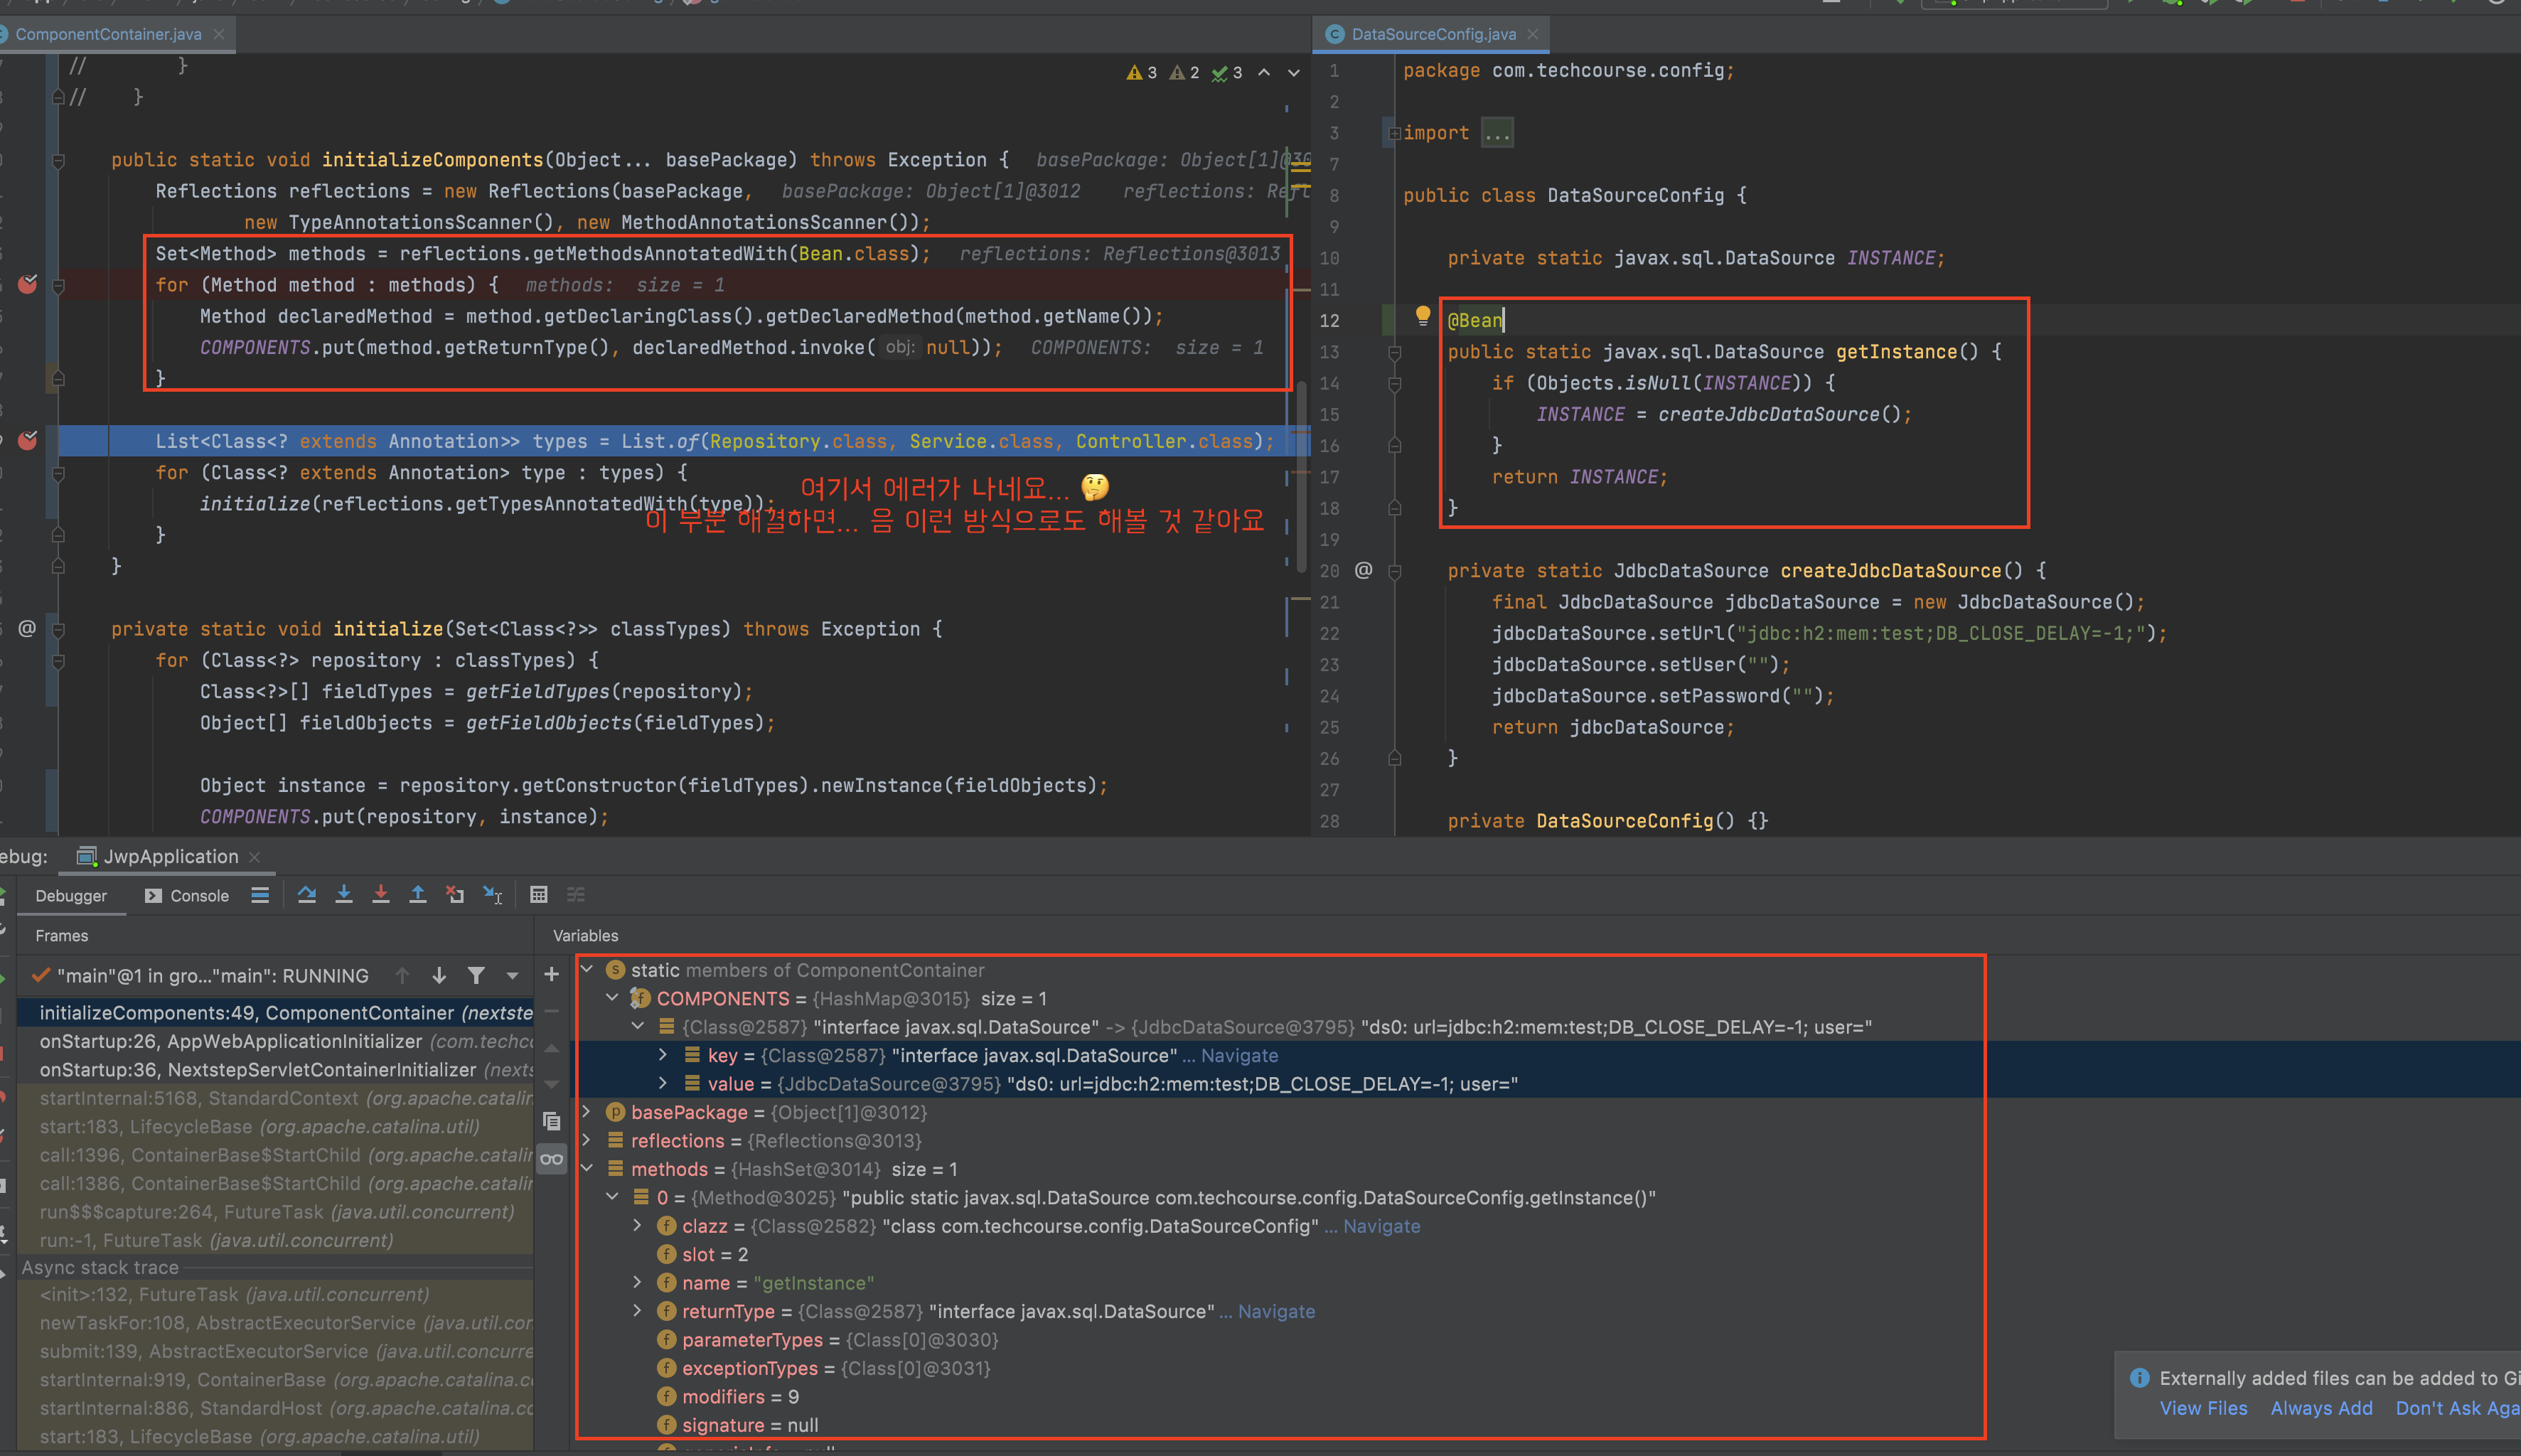Expand the reflections variable node
2521x1456 pixels.
[588, 1140]
